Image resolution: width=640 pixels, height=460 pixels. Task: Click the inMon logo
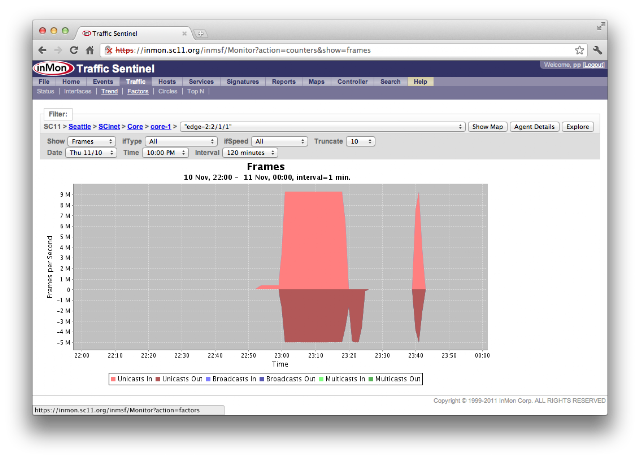[53, 68]
